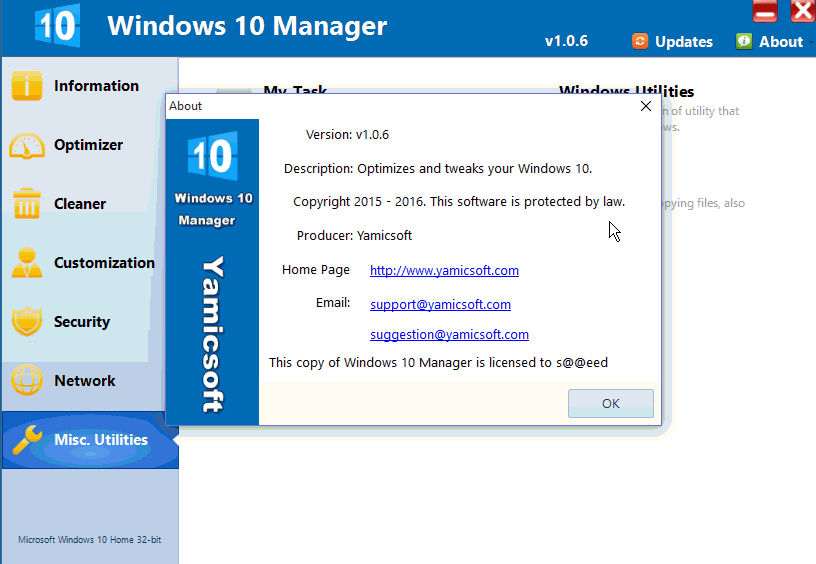Open the Cleaner trash bin icon
This screenshot has height=564, width=816.
click(x=26, y=204)
